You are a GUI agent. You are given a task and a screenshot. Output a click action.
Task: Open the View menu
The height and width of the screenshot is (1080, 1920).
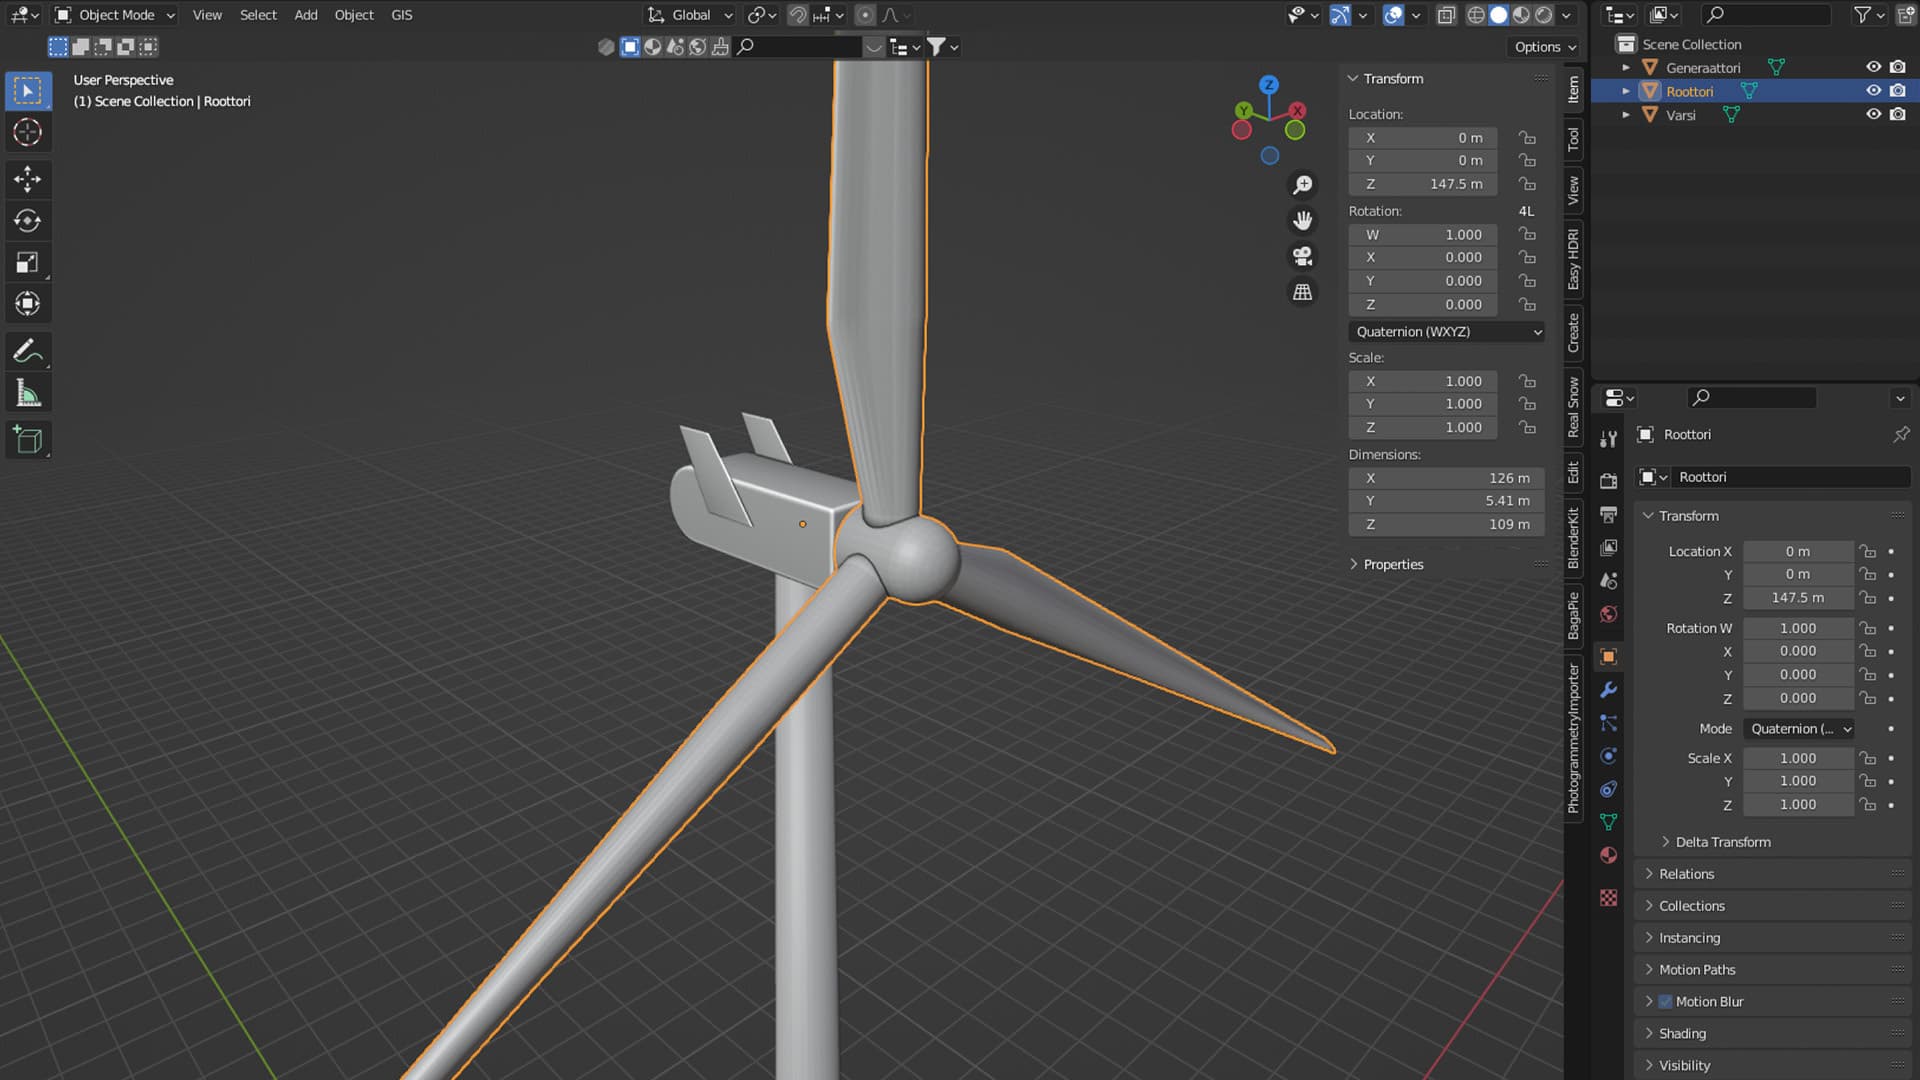pos(207,15)
